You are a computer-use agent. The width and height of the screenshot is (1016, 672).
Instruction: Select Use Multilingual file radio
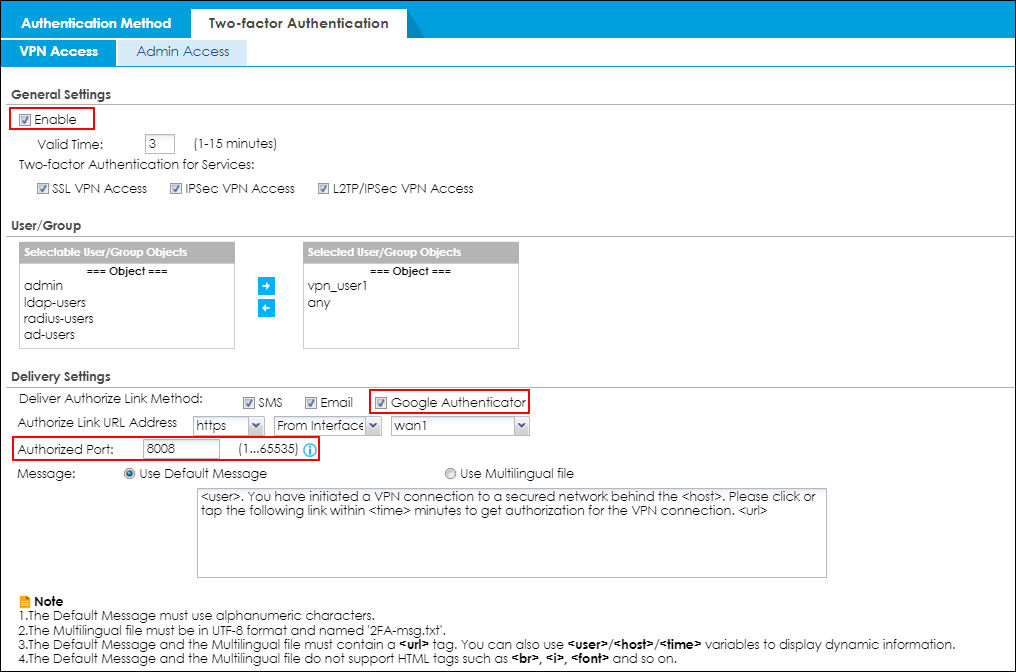(450, 474)
